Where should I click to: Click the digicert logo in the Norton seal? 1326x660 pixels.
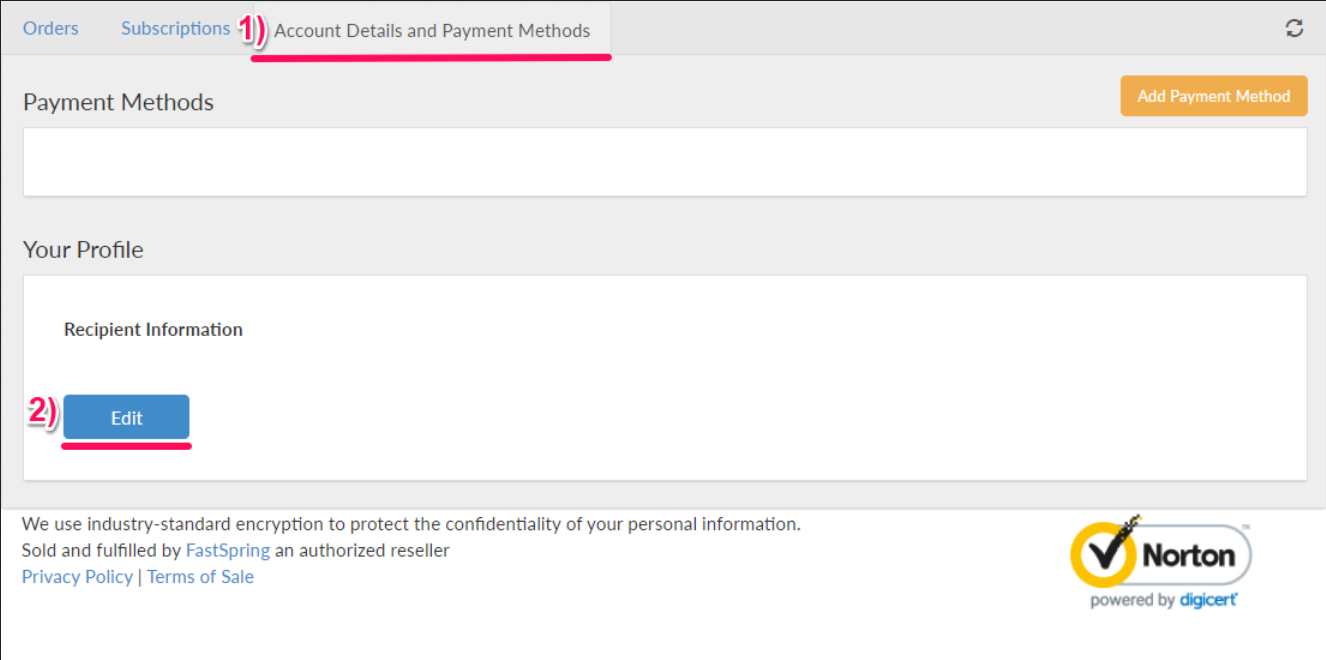tap(1210, 599)
